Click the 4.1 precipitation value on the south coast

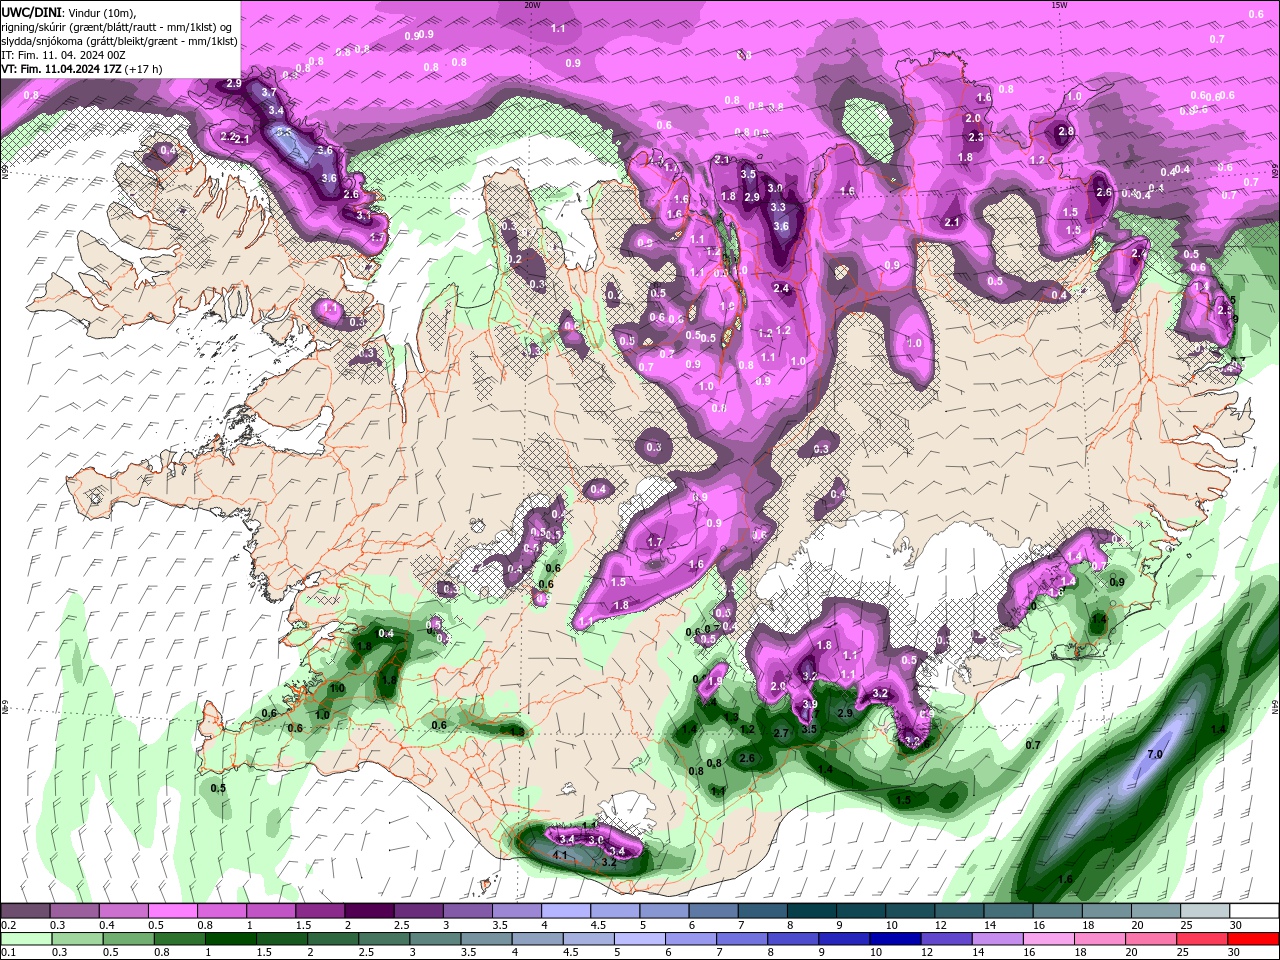pyautogui.click(x=560, y=855)
